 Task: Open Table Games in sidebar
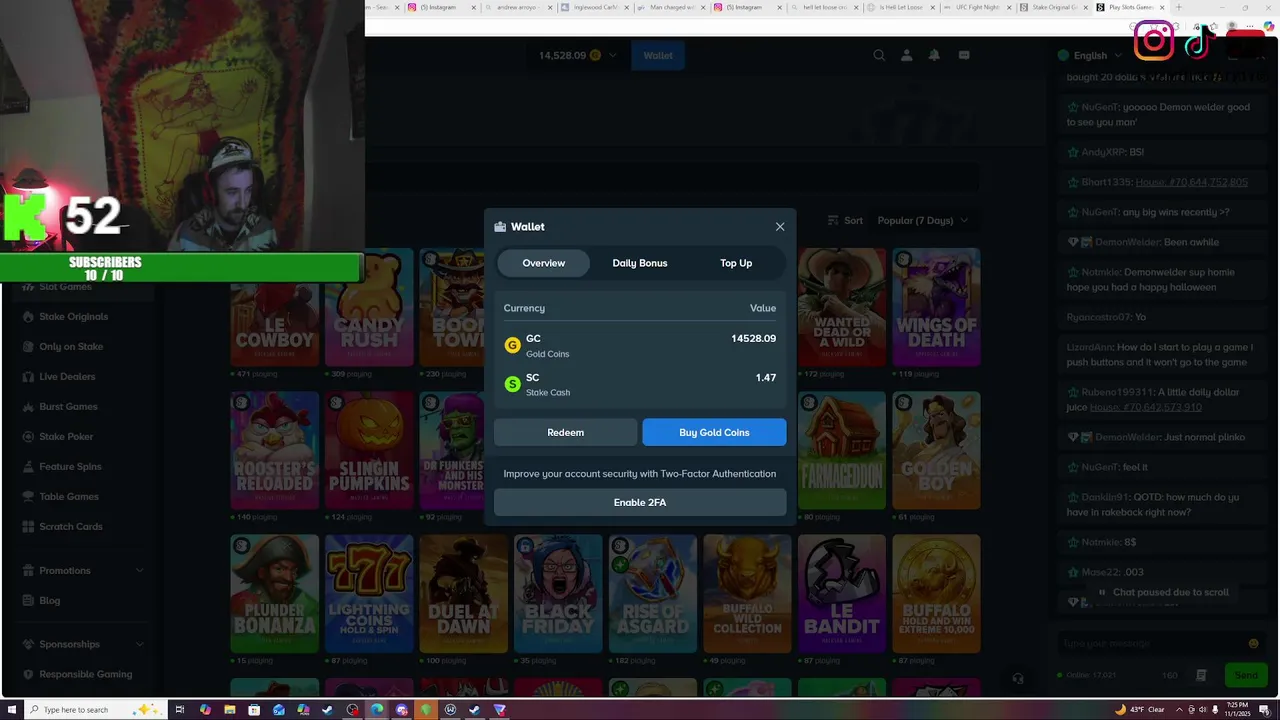coord(68,497)
